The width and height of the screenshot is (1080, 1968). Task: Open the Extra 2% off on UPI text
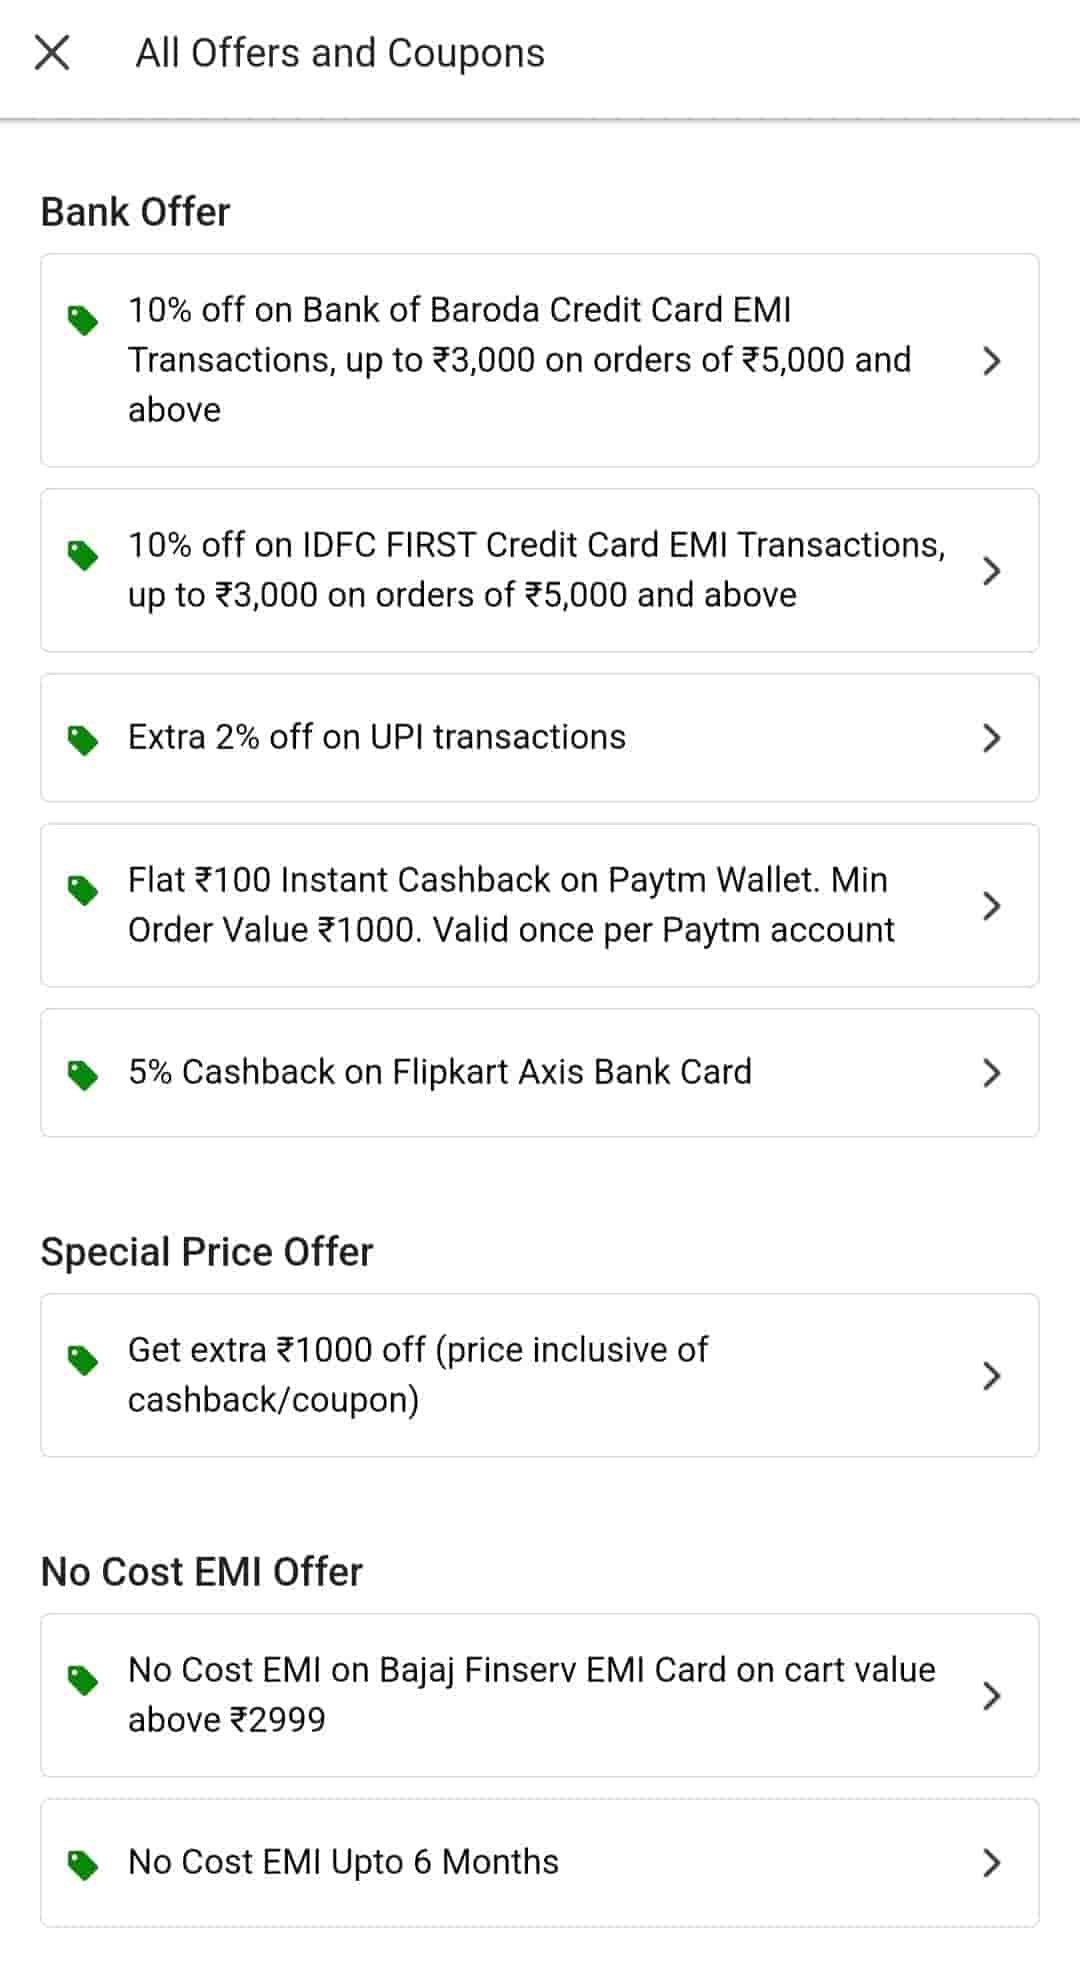(x=376, y=737)
